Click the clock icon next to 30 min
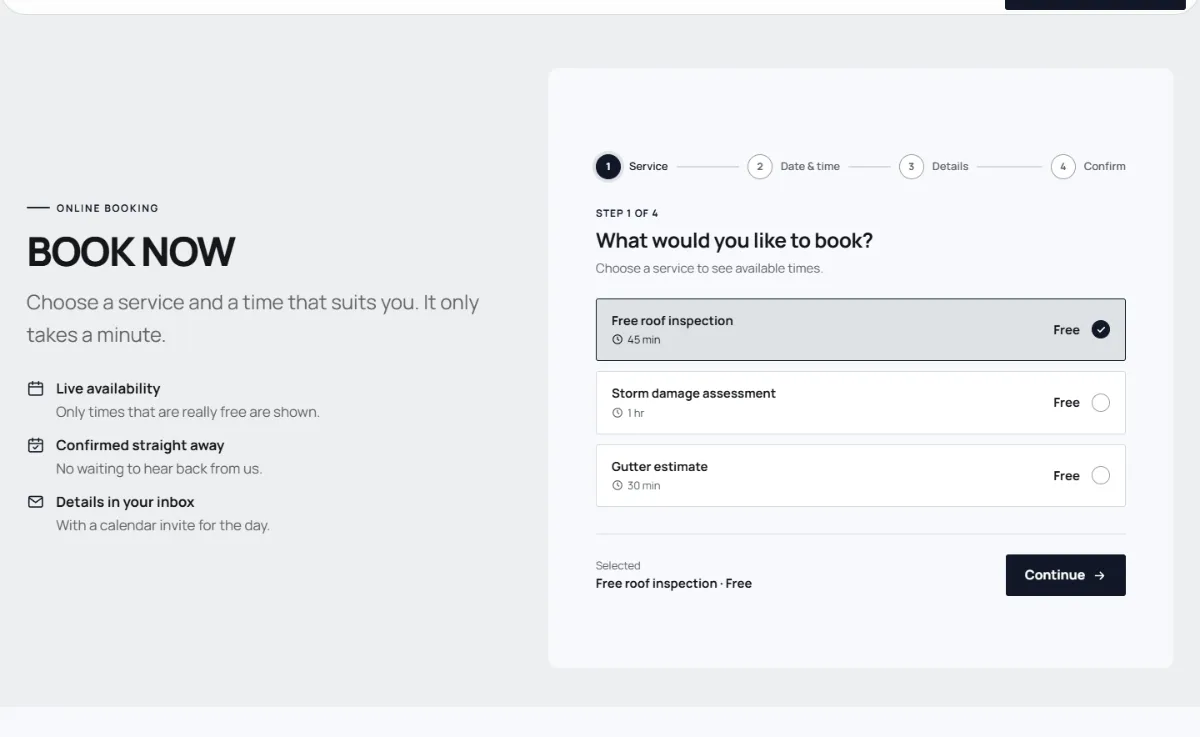The height and width of the screenshot is (737, 1200). coord(617,486)
